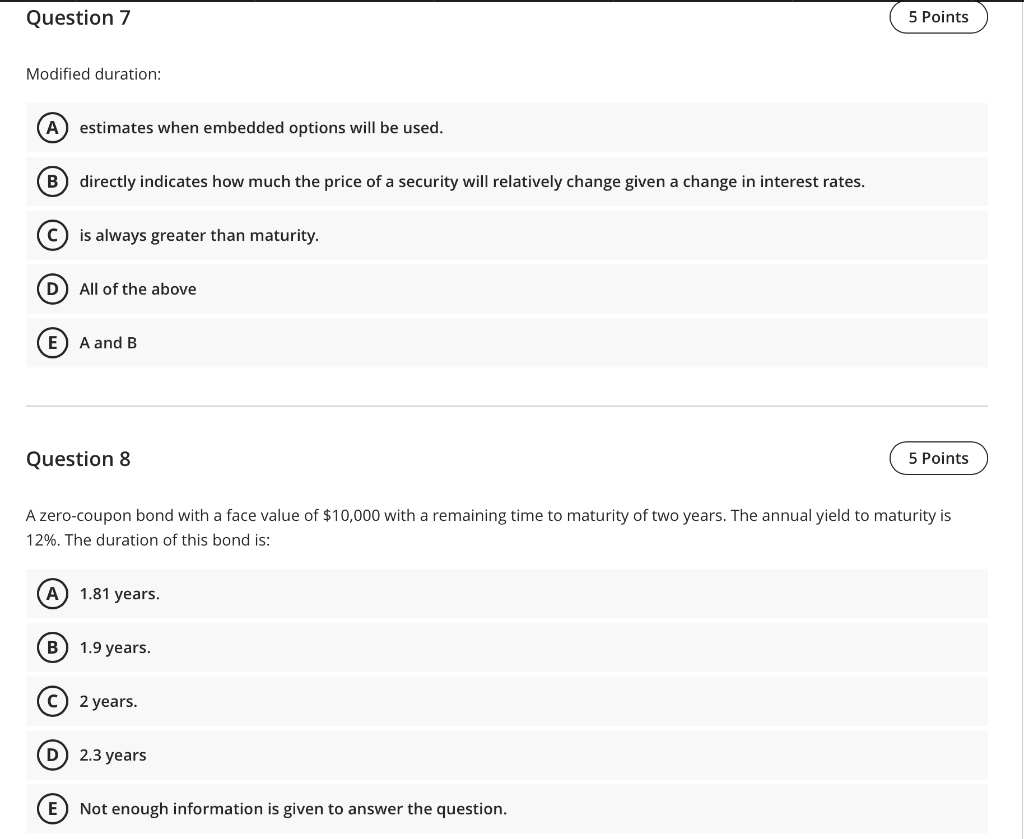
Task: Click the 'Question 7' heading
Action: tap(78, 17)
